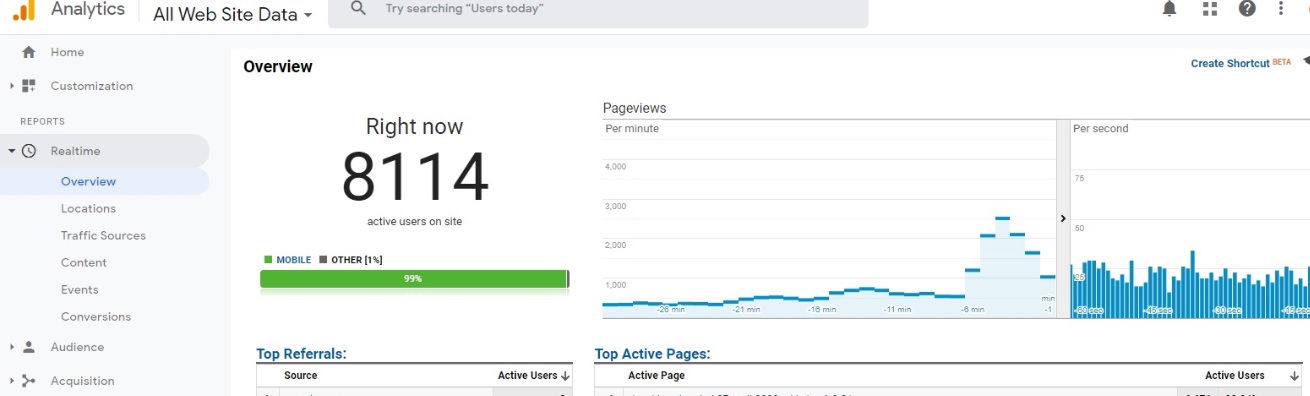Open the Audience menu item
This screenshot has height=396, width=1310.
coord(77,347)
